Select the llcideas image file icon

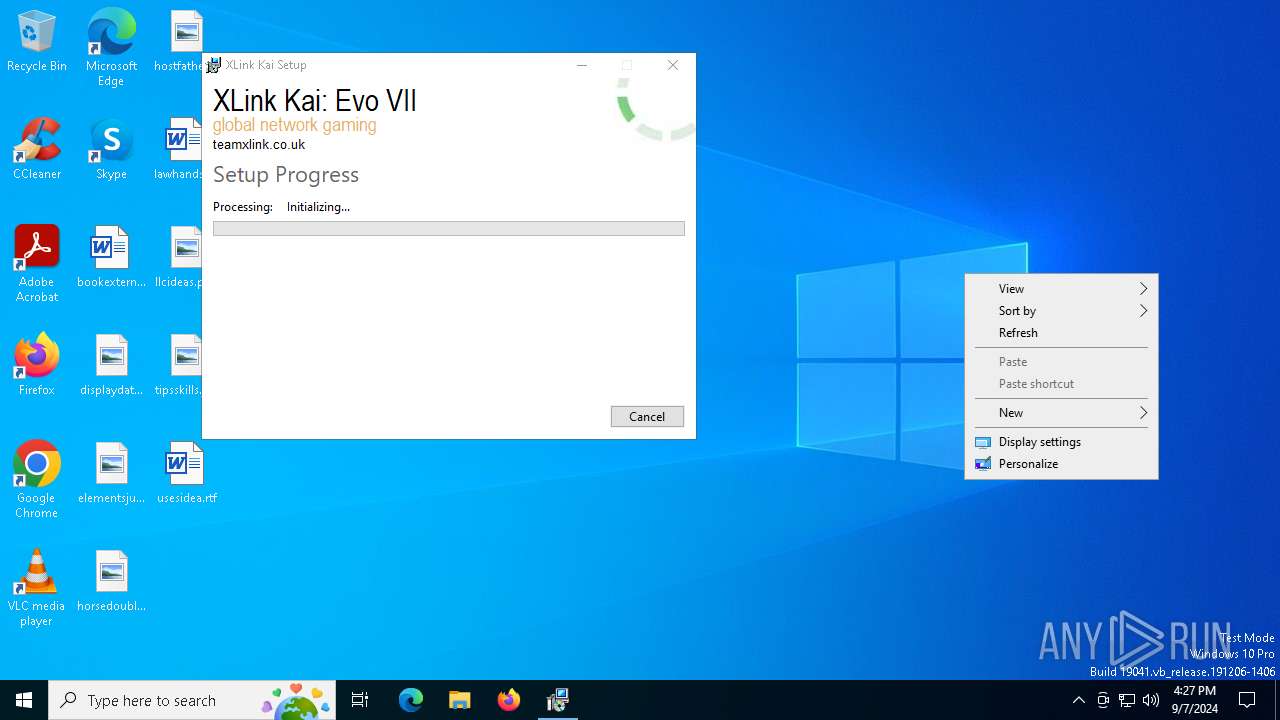tap(179, 258)
